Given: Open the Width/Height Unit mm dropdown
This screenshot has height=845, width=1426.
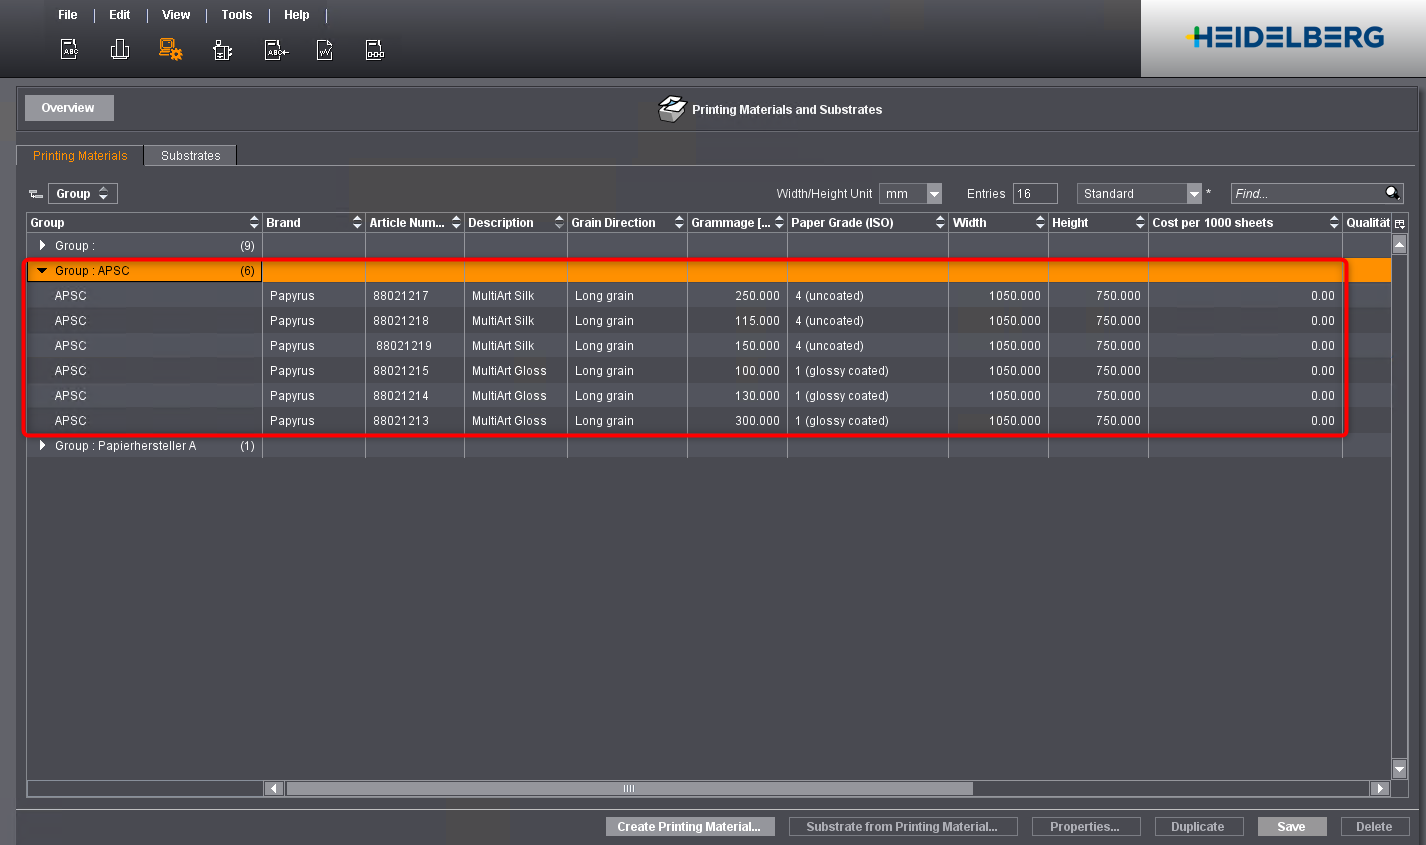Looking at the screenshot, I should [910, 194].
